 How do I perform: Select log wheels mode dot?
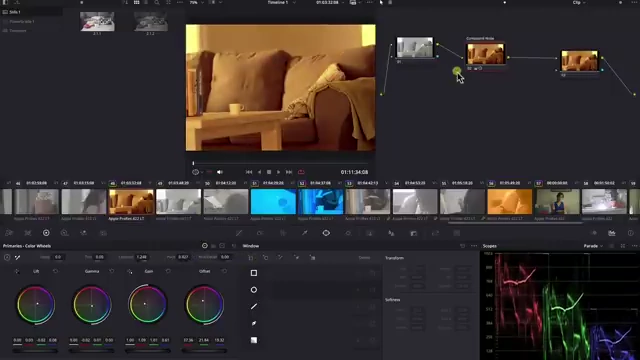click(222, 246)
